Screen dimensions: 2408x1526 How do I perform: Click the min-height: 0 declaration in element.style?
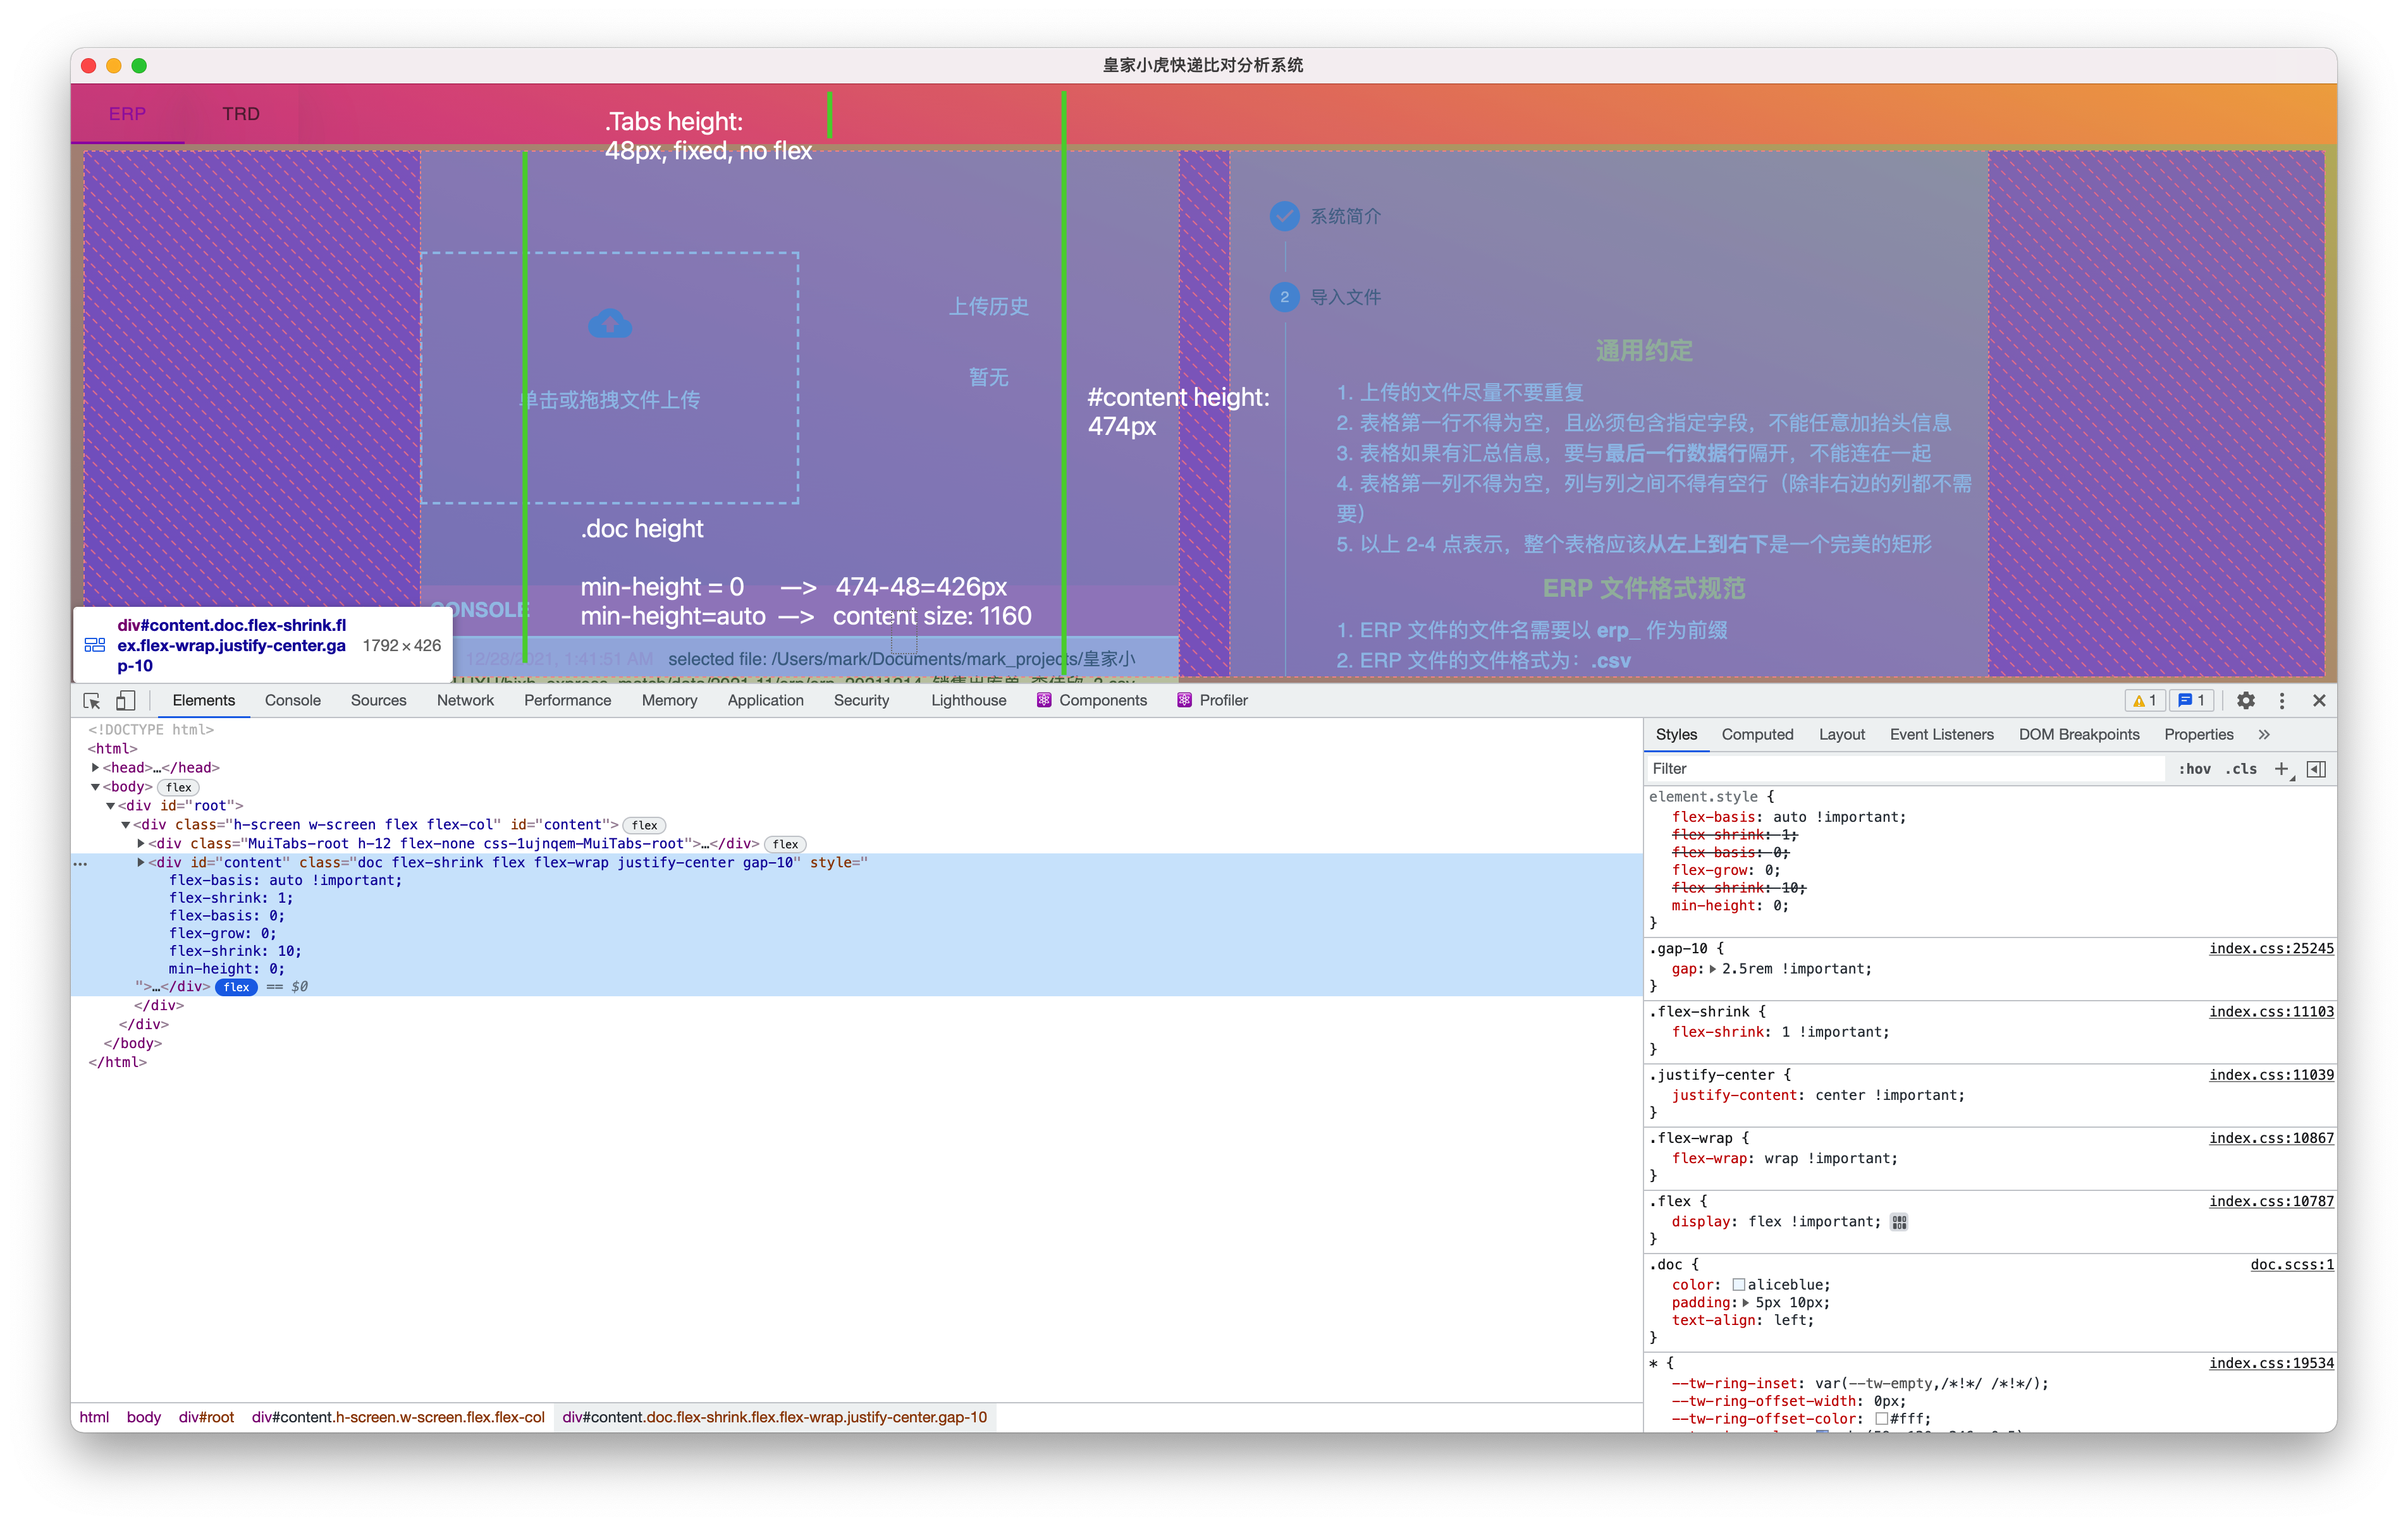coord(1730,906)
